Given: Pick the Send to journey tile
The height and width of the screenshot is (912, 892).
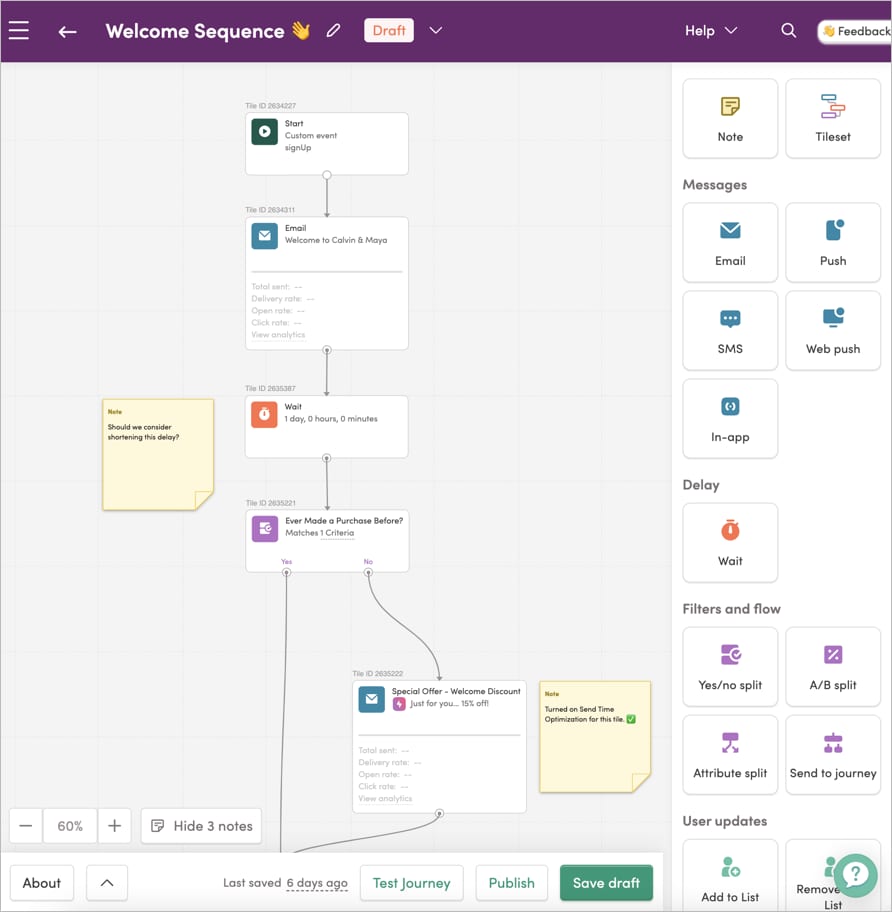Looking at the screenshot, I should pos(833,755).
